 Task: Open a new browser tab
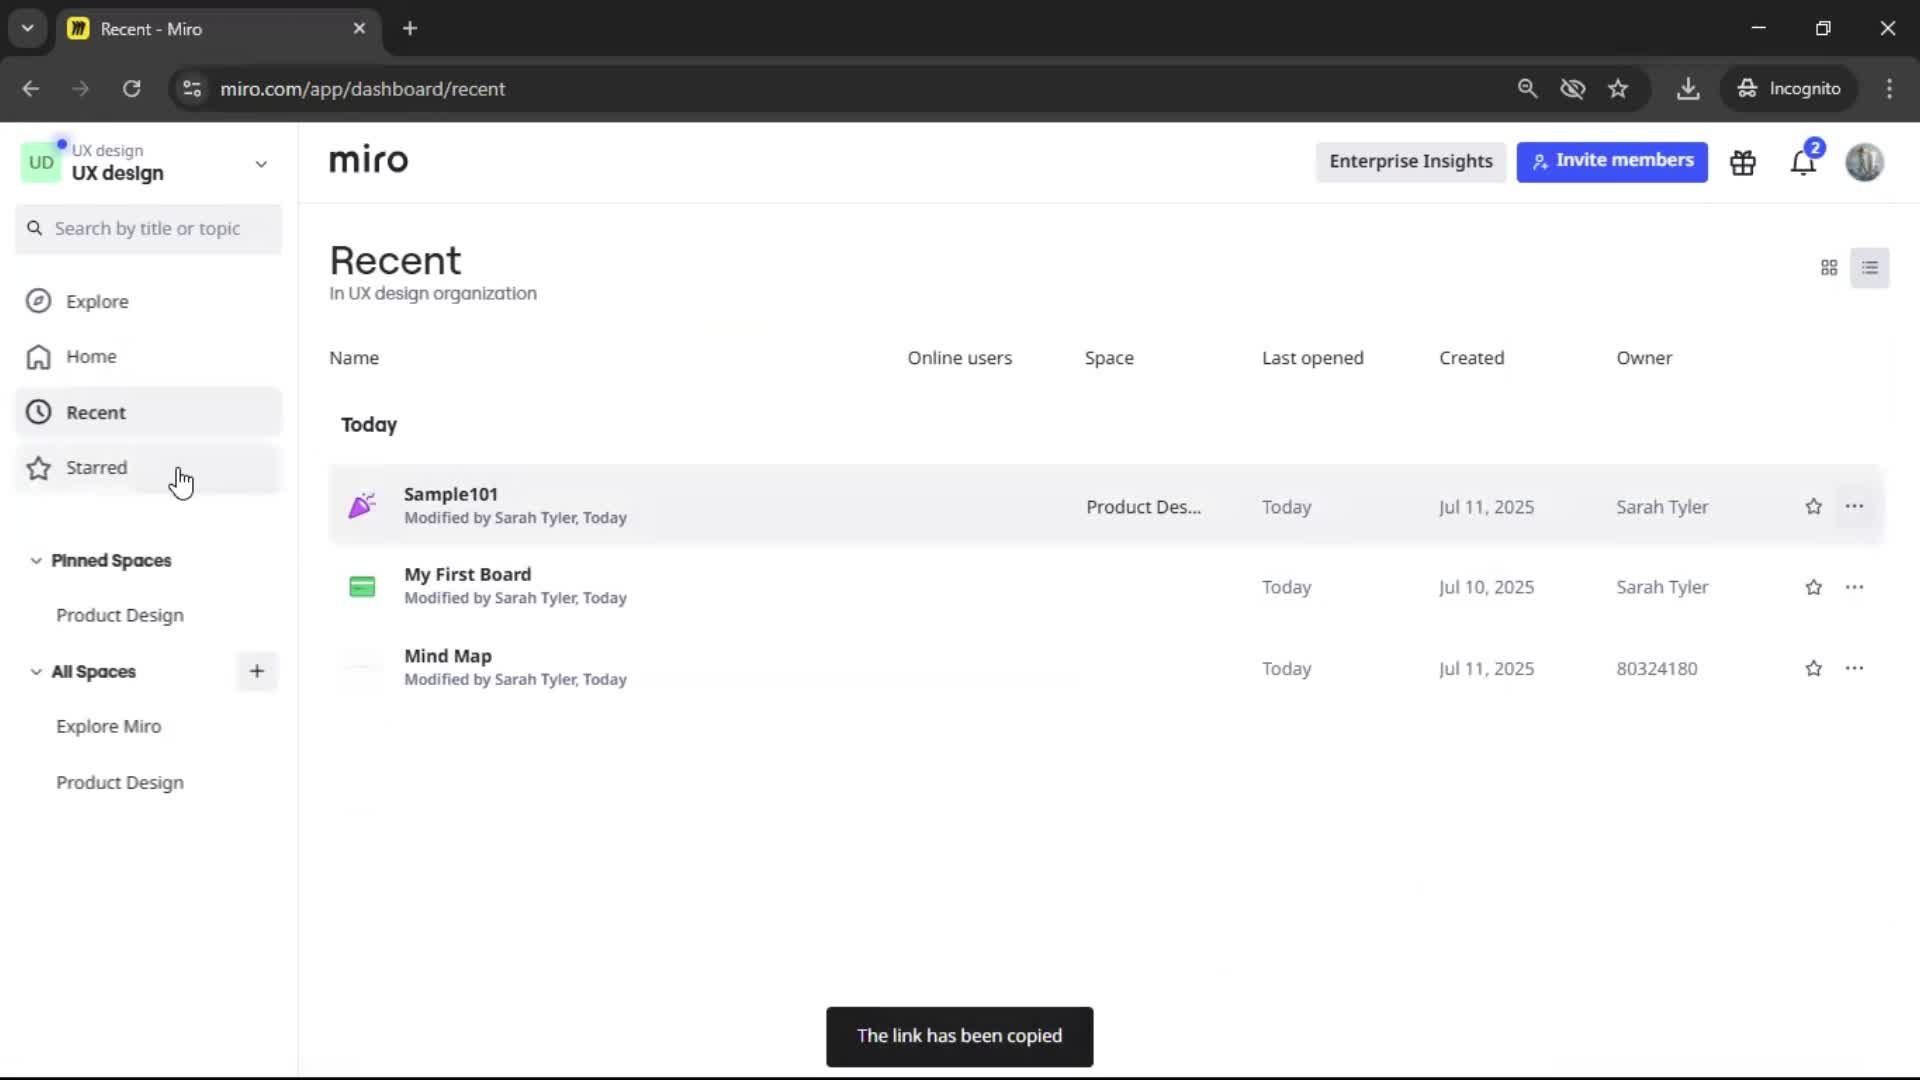(410, 29)
